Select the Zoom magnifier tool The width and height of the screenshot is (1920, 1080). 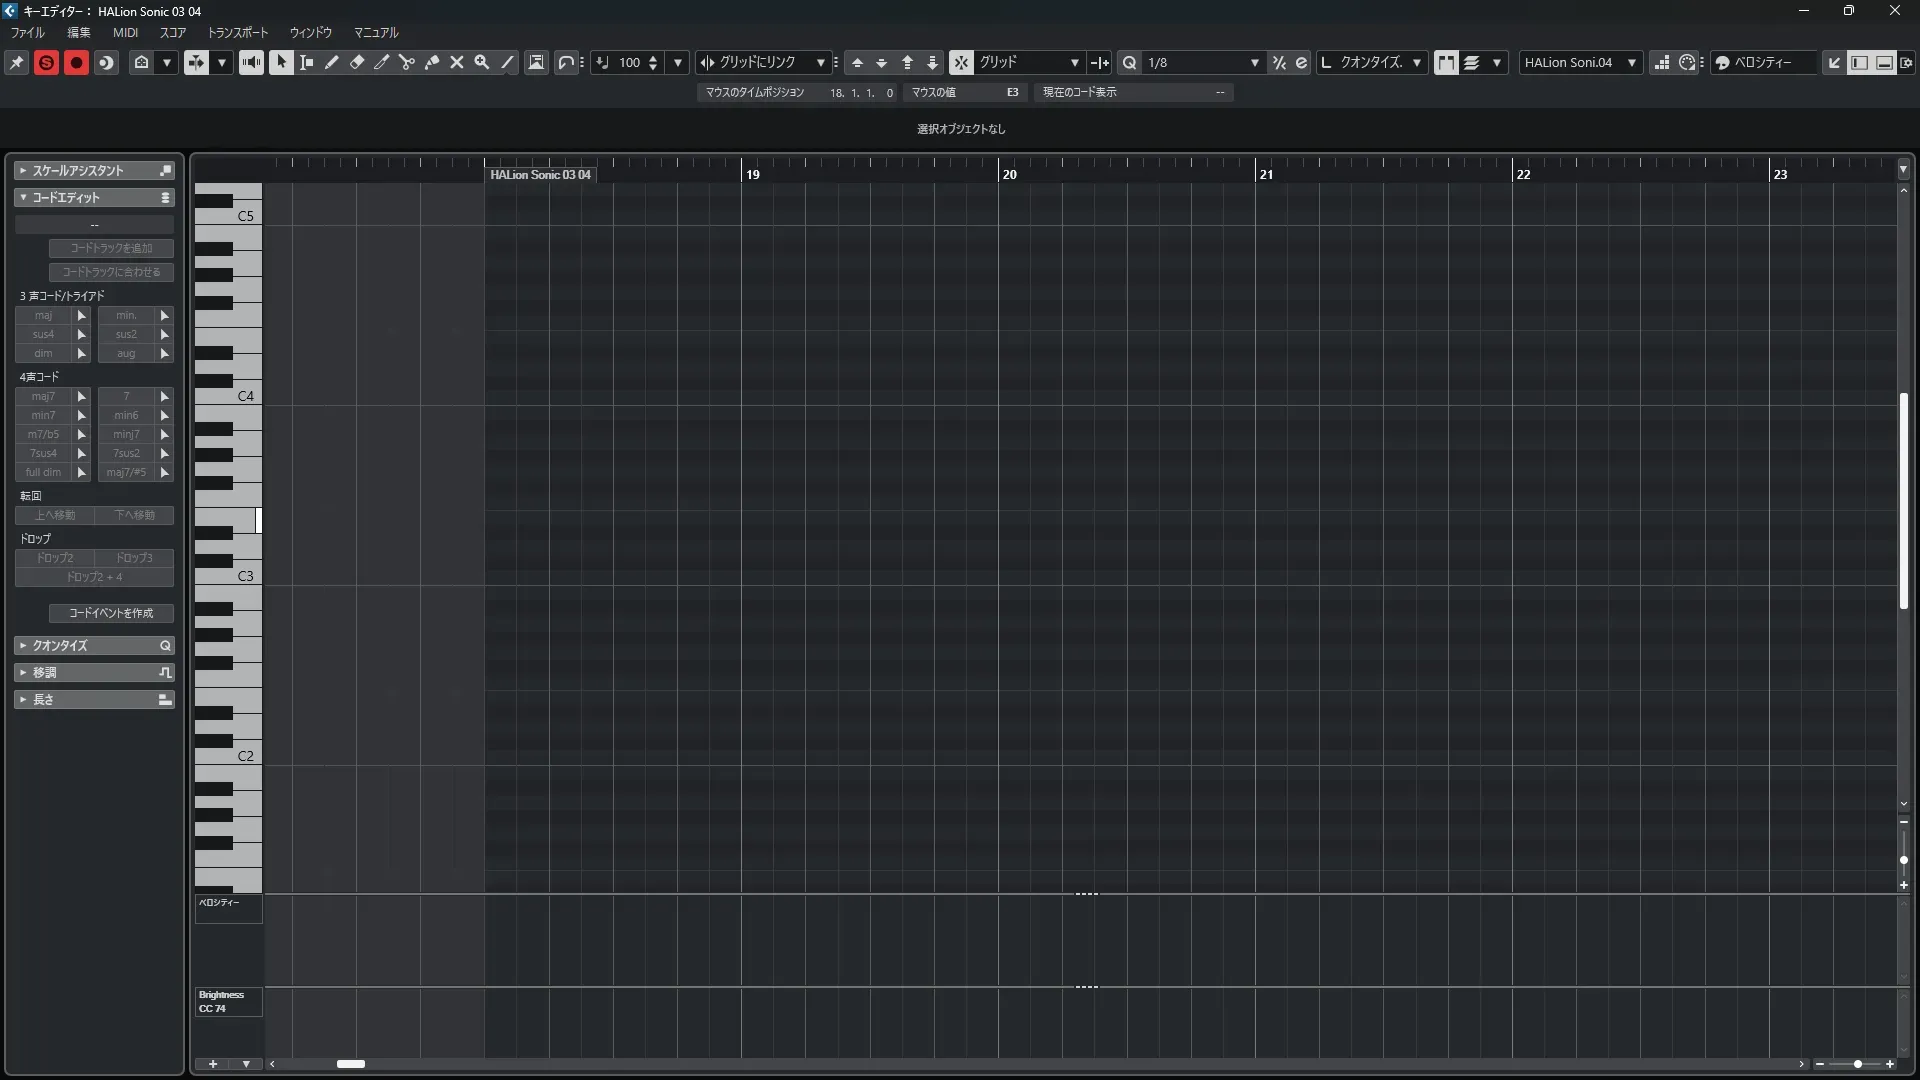point(482,62)
